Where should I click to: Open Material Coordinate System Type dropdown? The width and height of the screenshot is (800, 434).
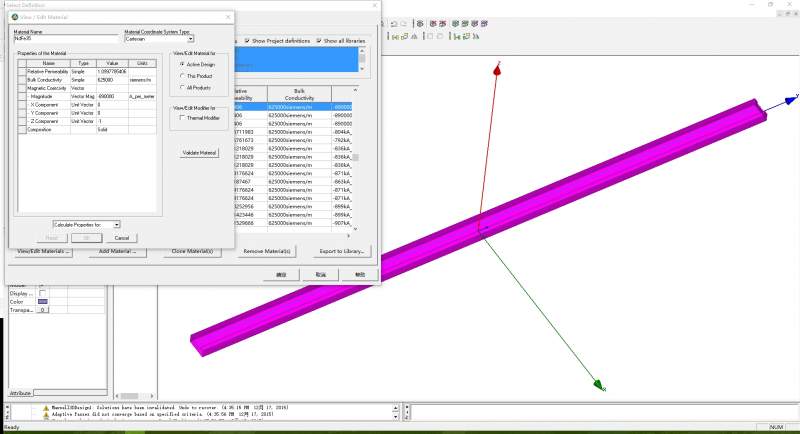pos(190,39)
